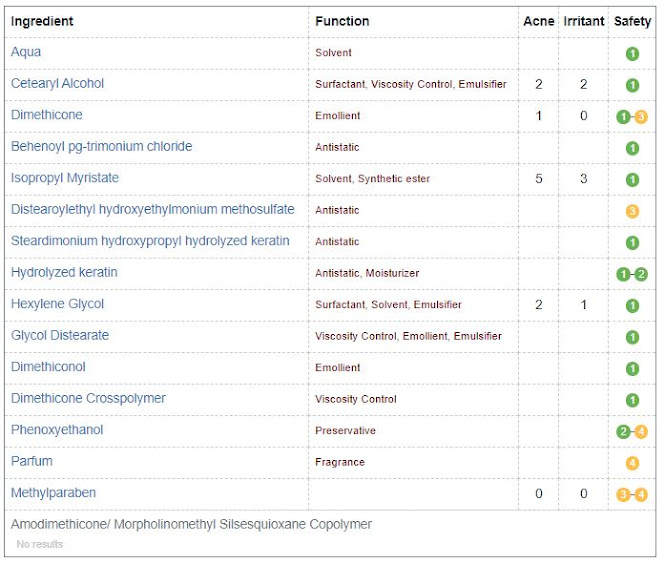Open the Isopropyl Myristate ingredient link
The width and height of the screenshot is (665, 564).
click(x=64, y=178)
